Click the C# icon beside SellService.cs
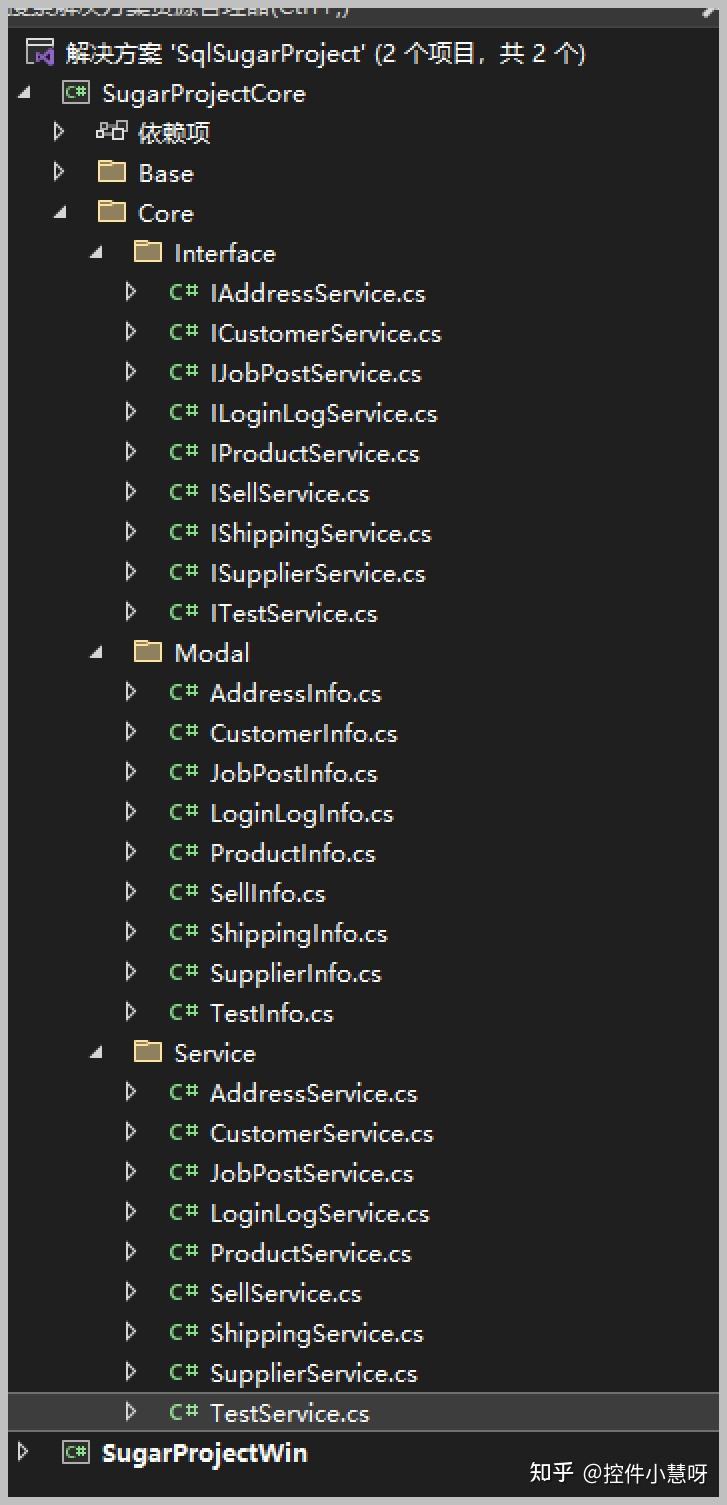Image resolution: width=727 pixels, height=1505 pixels. (x=184, y=1292)
